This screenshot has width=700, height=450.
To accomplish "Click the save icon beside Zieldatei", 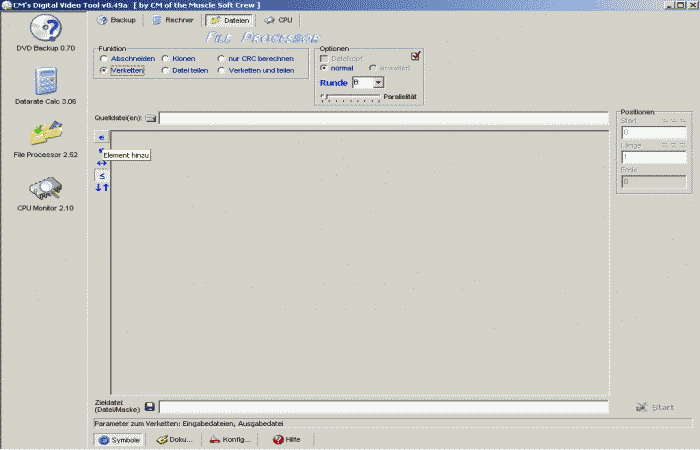I will click(149, 407).
